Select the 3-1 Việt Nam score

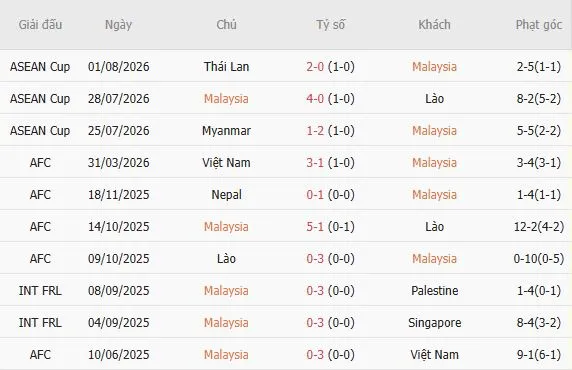click(x=315, y=162)
